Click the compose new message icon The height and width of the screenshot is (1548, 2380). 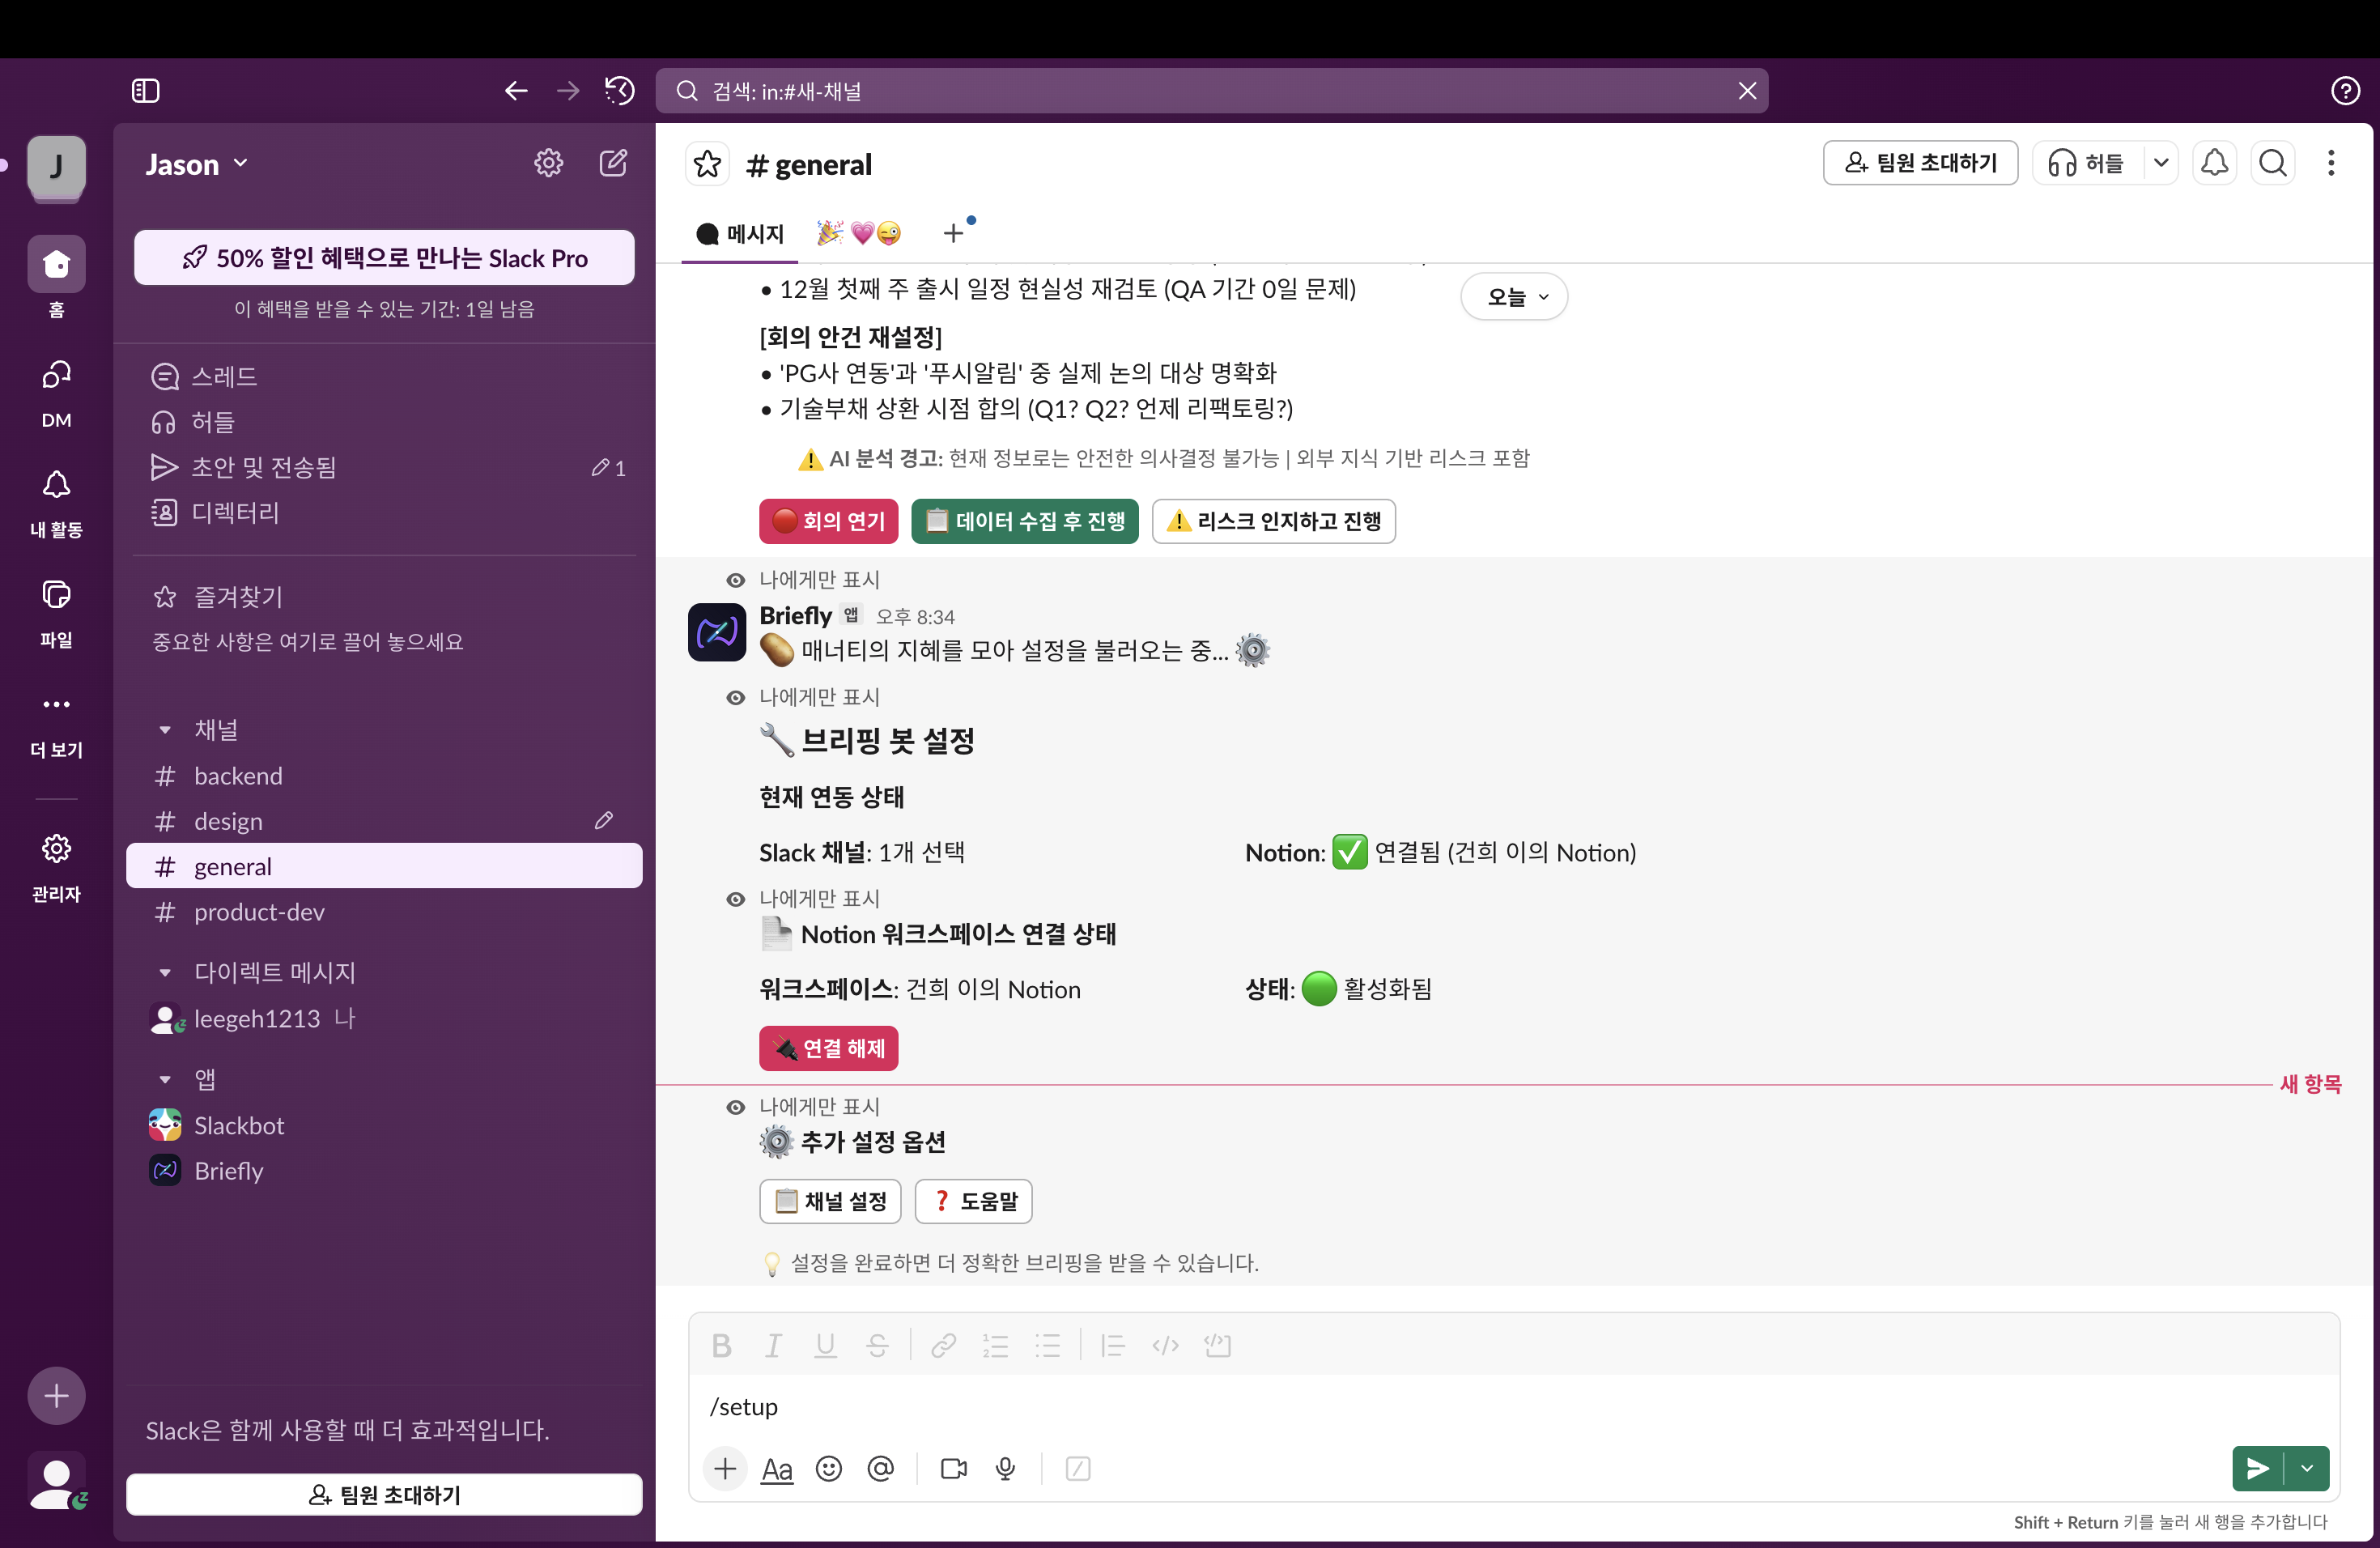pyautogui.click(x=613, y=163)
